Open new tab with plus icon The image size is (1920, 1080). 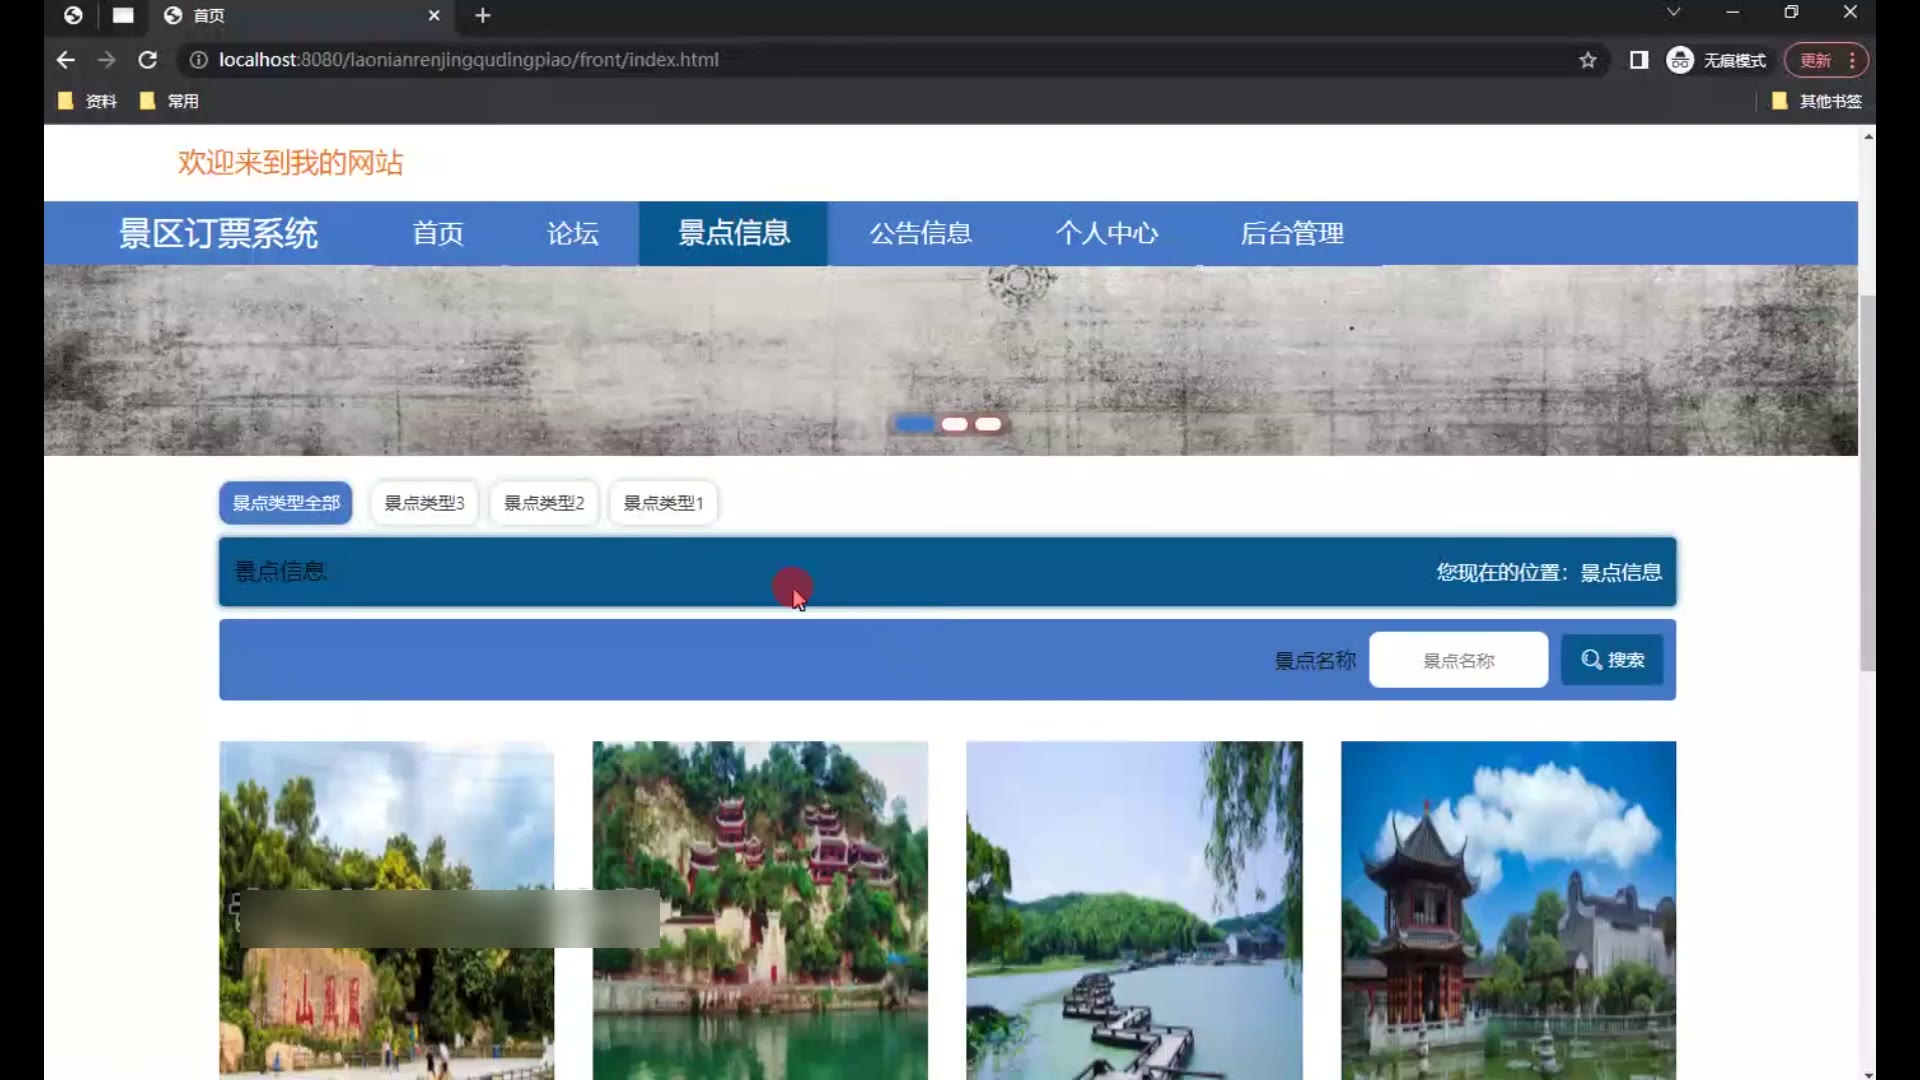483,15
